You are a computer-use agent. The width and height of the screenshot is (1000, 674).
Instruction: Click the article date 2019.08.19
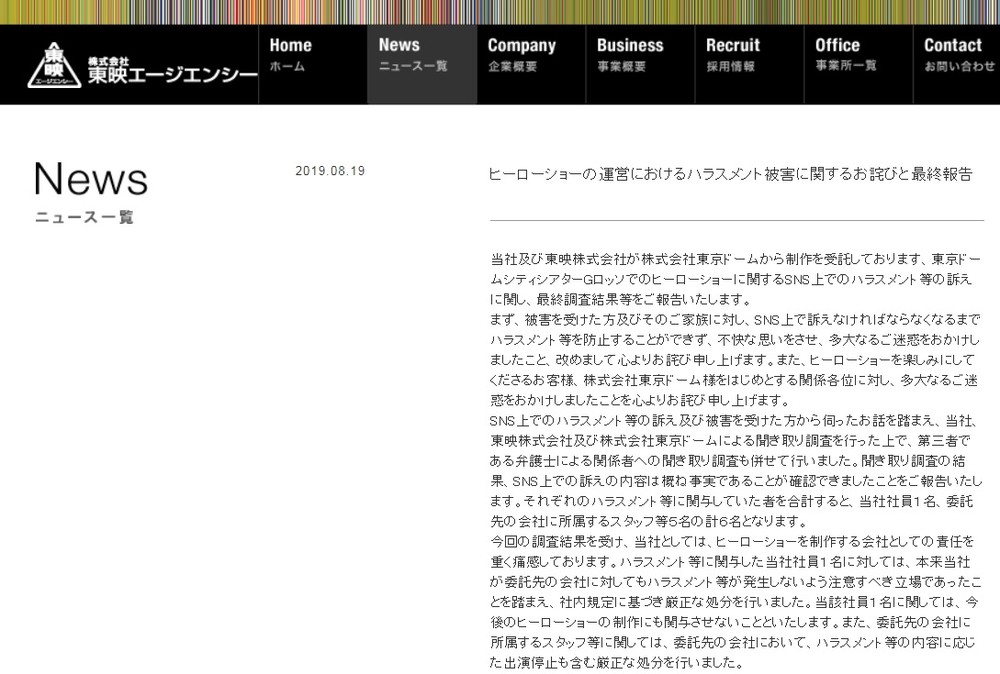(330, 171)
